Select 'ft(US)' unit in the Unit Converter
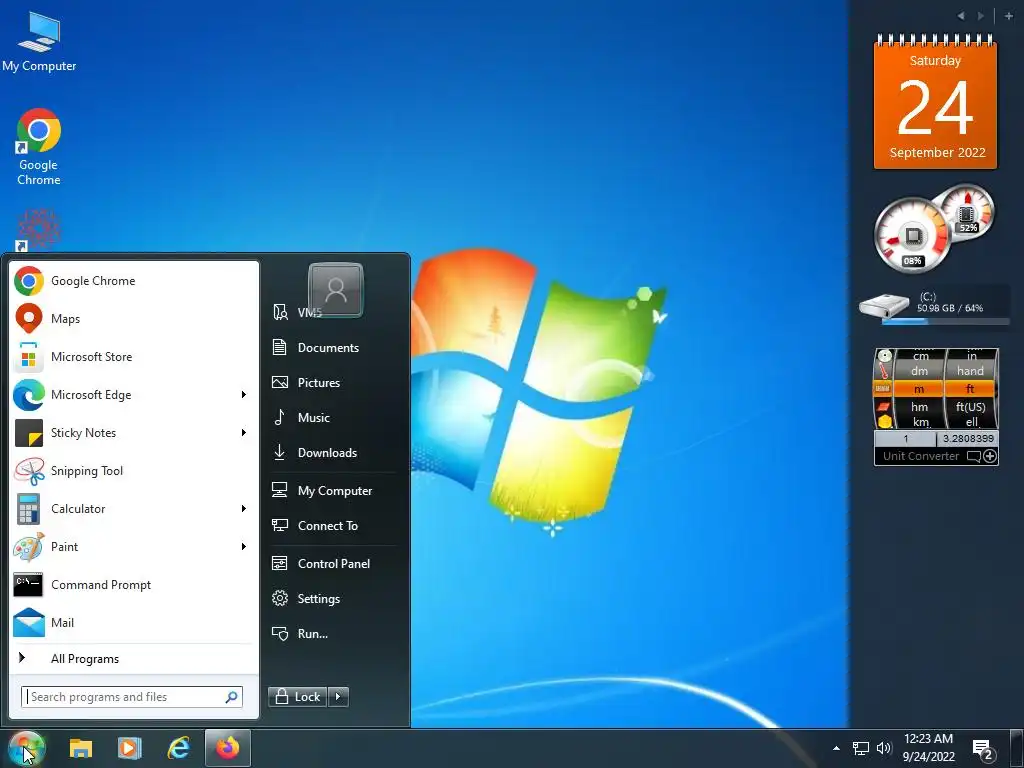 (970, 407)
